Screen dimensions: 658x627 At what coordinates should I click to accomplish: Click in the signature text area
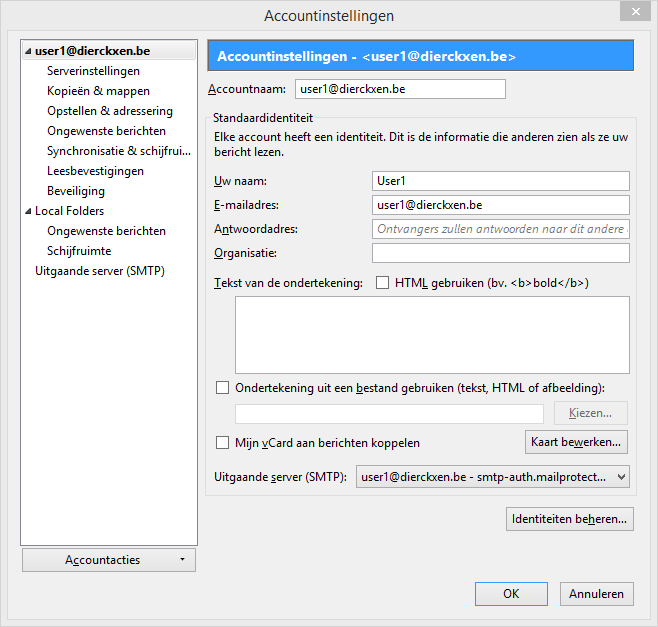click(432, 334)
